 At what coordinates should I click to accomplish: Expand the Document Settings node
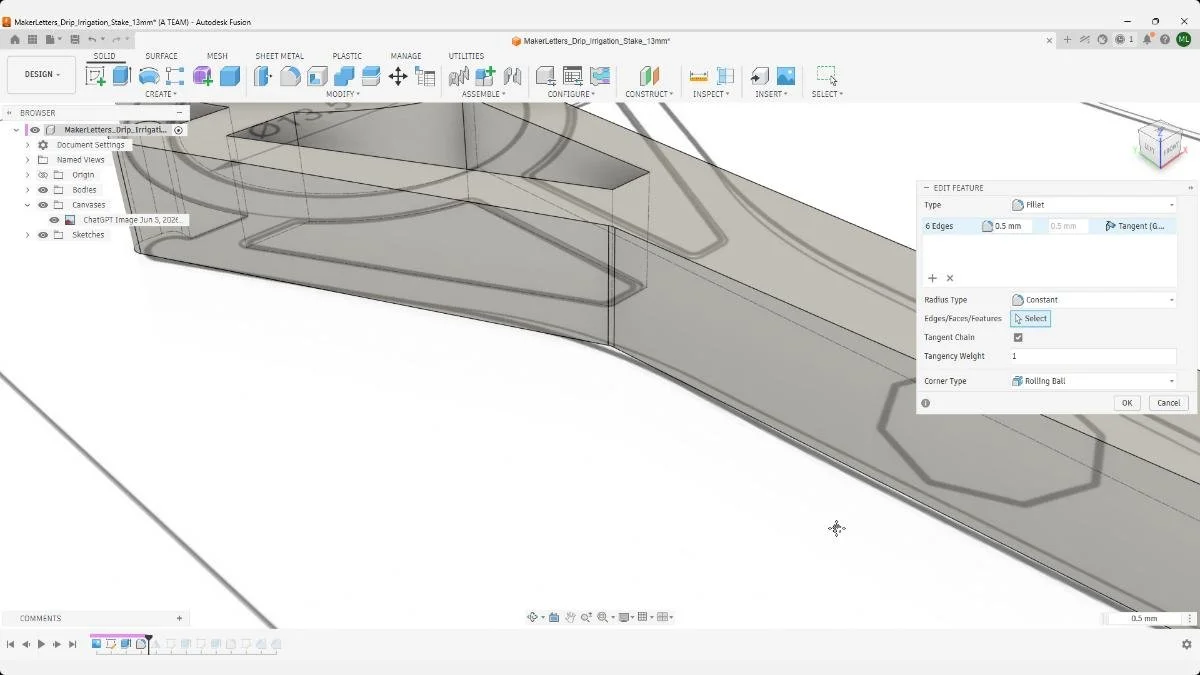point(28,145)
